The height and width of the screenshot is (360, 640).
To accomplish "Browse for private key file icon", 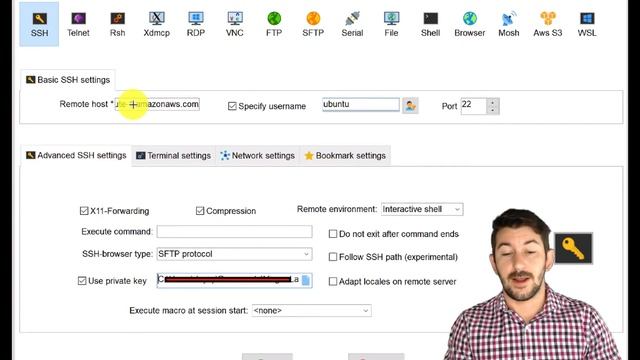I will [306, 280].
